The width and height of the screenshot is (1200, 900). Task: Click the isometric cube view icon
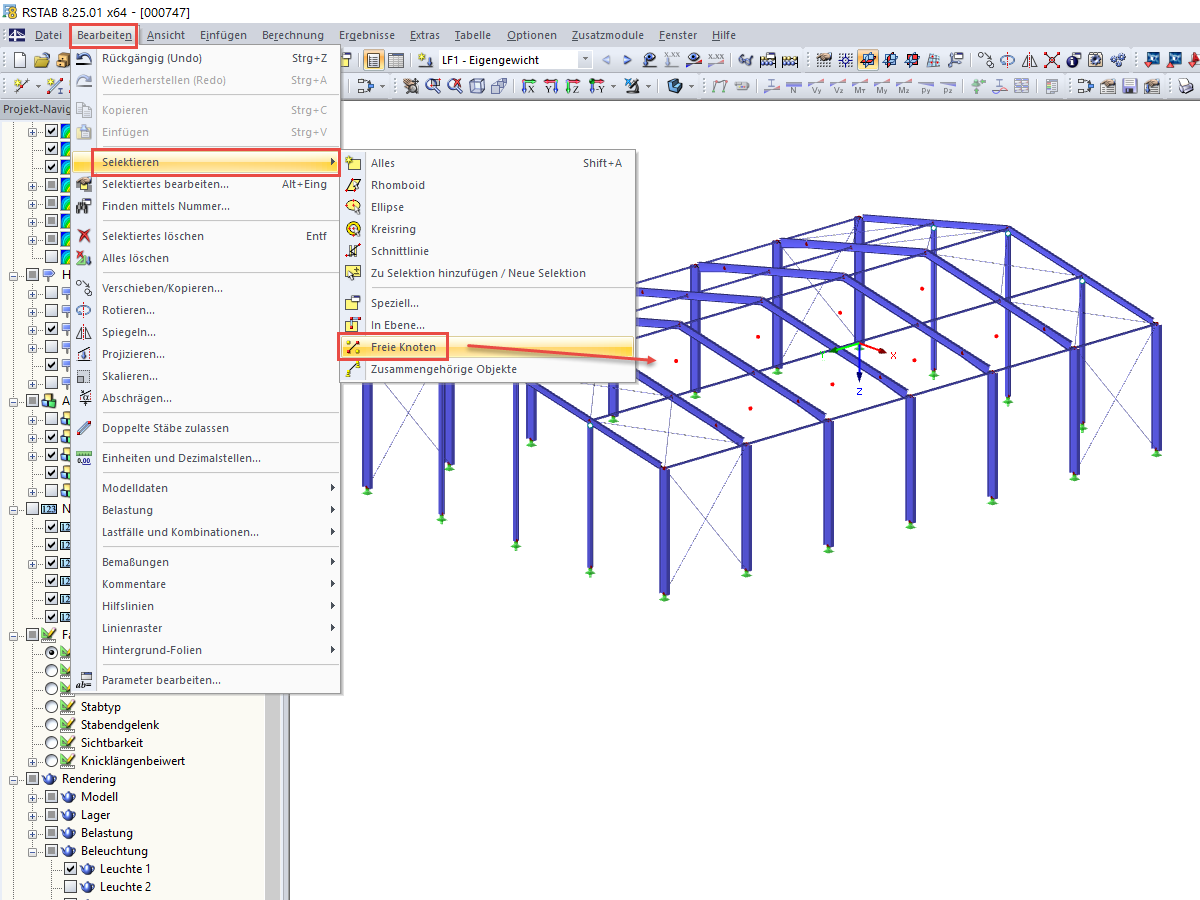(x=476, y=87)
